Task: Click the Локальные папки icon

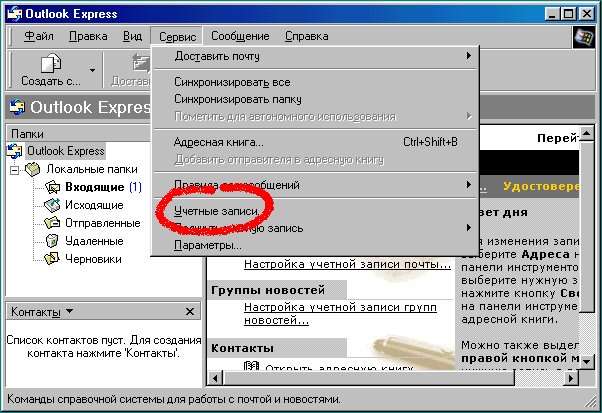Action: (x=33, y=169)
